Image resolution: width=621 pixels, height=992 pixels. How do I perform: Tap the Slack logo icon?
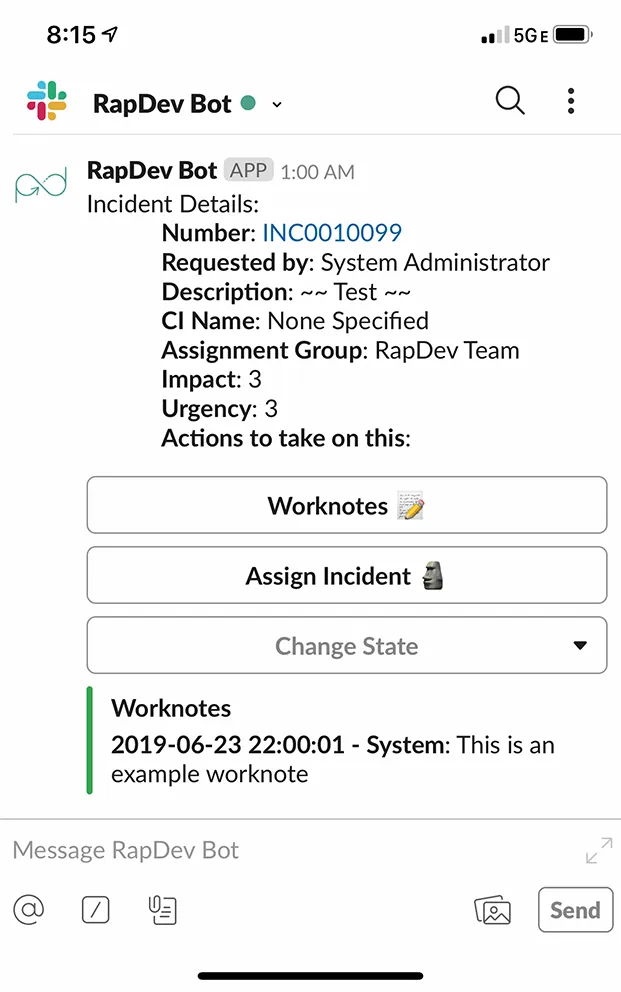(x=47, y=101)
